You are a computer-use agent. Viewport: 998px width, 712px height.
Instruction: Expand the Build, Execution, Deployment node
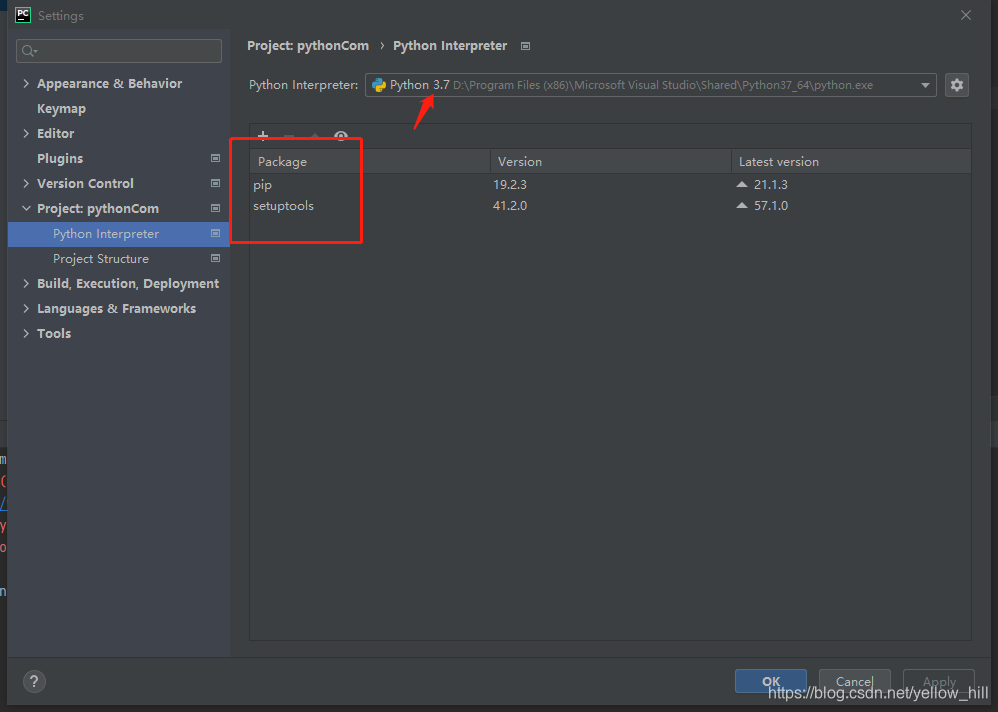pyautogui.click(x=25, y=283)
